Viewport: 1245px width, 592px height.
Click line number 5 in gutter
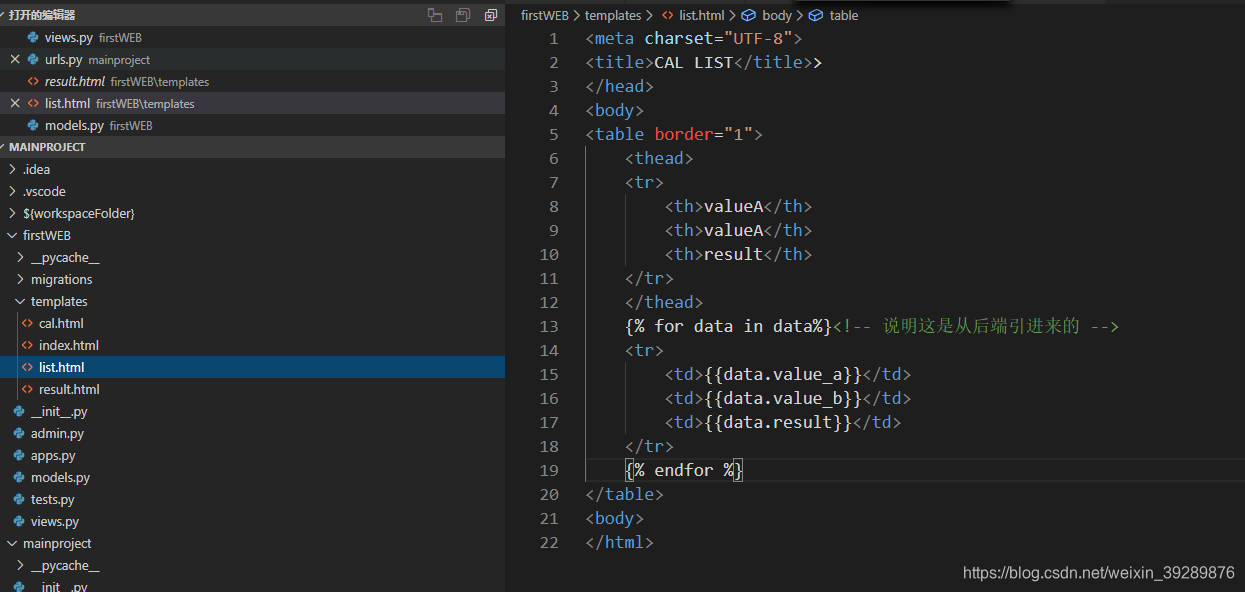click(x=554, y=134)
